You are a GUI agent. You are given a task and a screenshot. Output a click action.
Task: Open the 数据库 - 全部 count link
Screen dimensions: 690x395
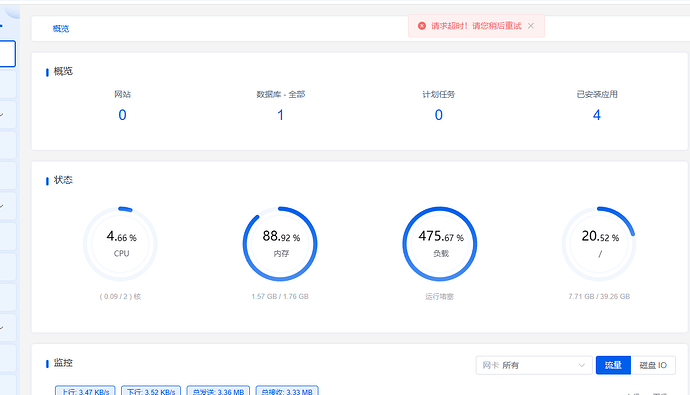280,115
